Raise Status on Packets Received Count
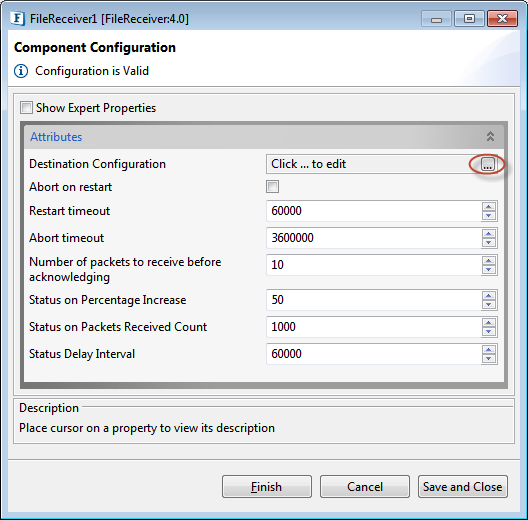Viewport: 528px width, 520px height. point(489,322)
